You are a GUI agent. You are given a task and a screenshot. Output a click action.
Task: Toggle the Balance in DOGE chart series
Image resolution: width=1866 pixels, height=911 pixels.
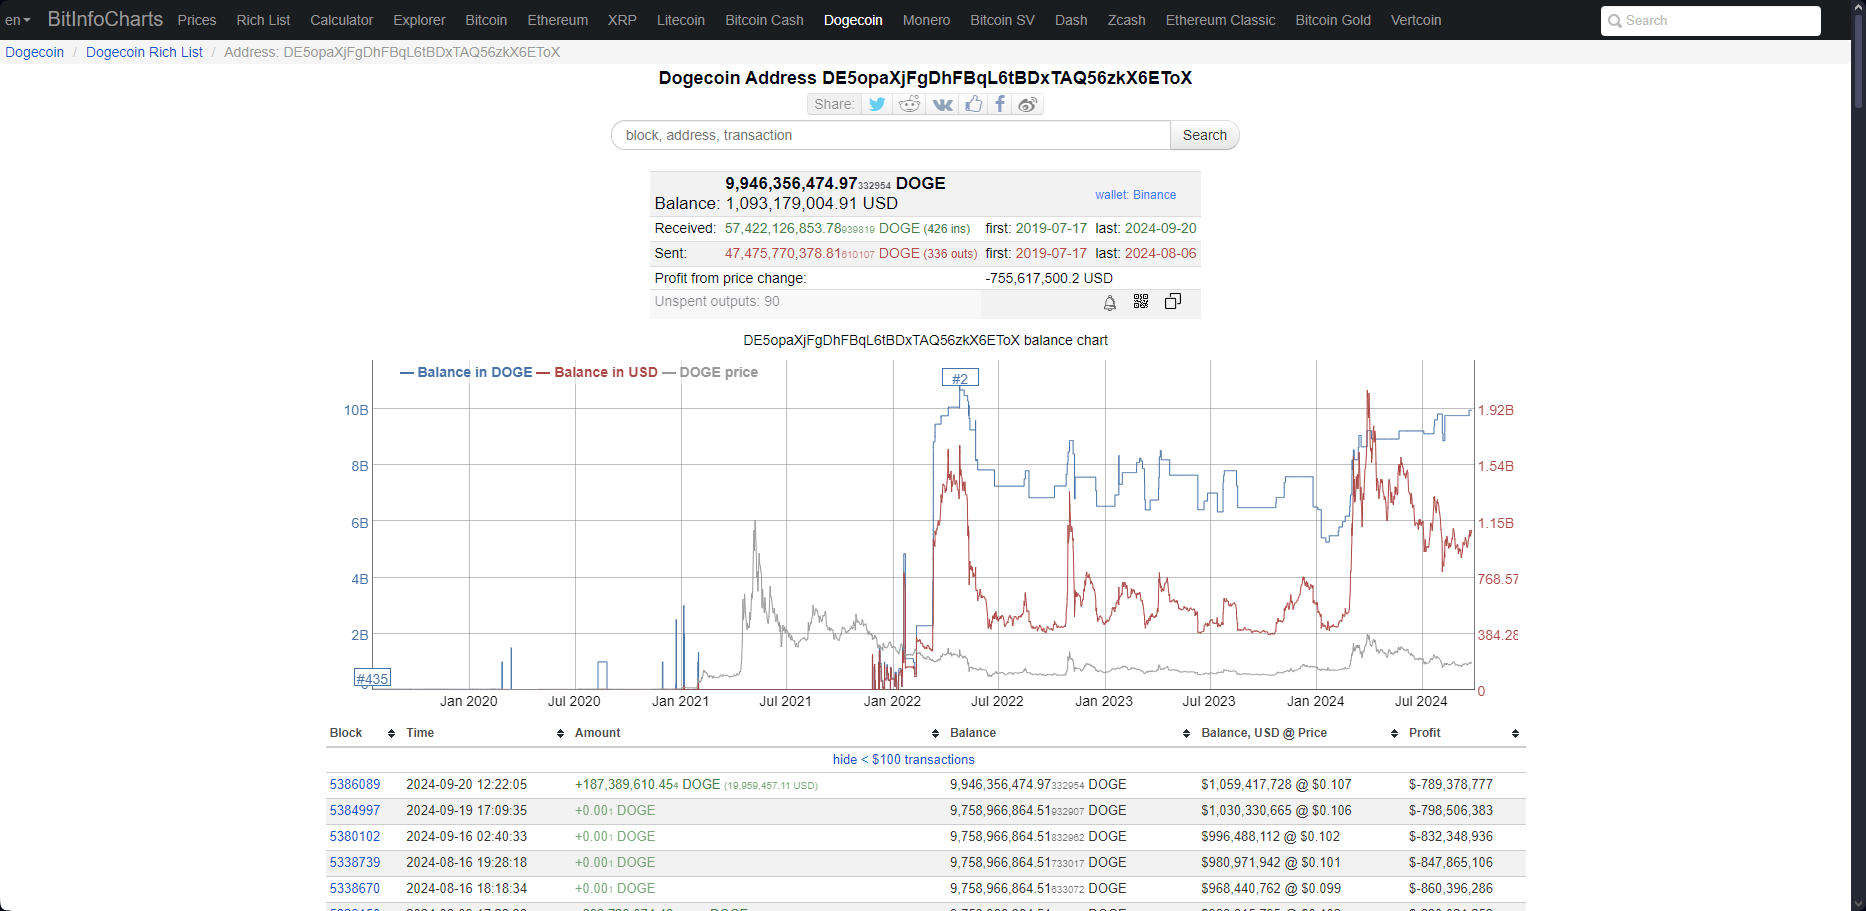pyautogui.click(x=467, y=372)
